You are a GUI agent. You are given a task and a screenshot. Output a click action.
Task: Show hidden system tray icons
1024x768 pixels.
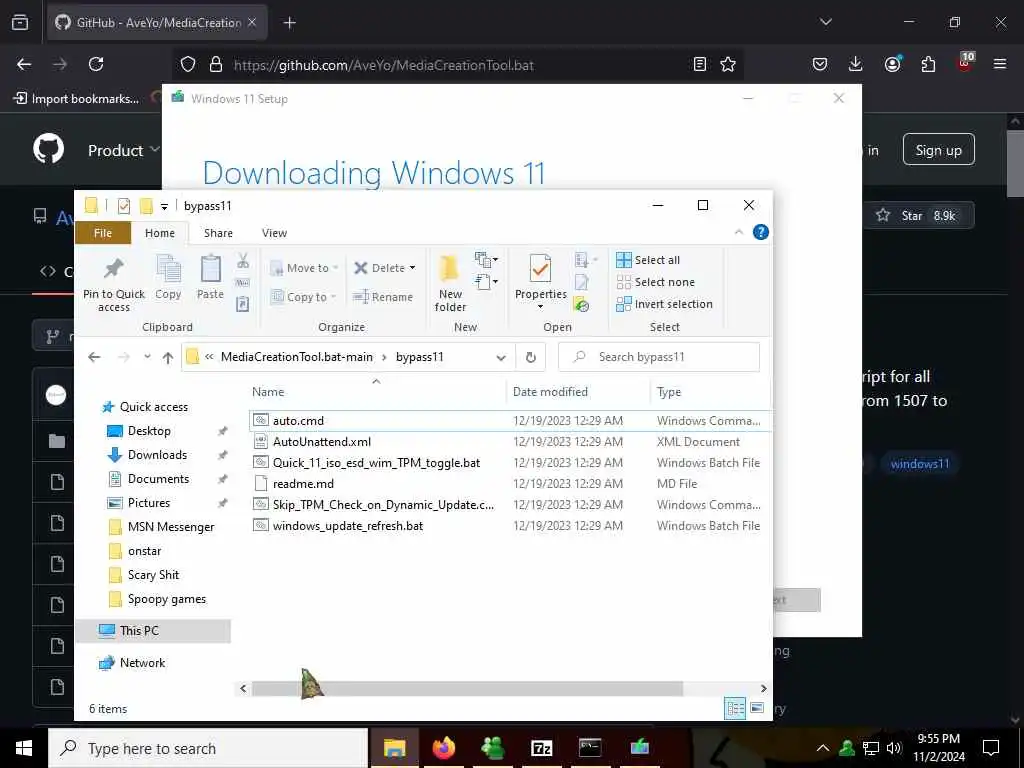823,748
